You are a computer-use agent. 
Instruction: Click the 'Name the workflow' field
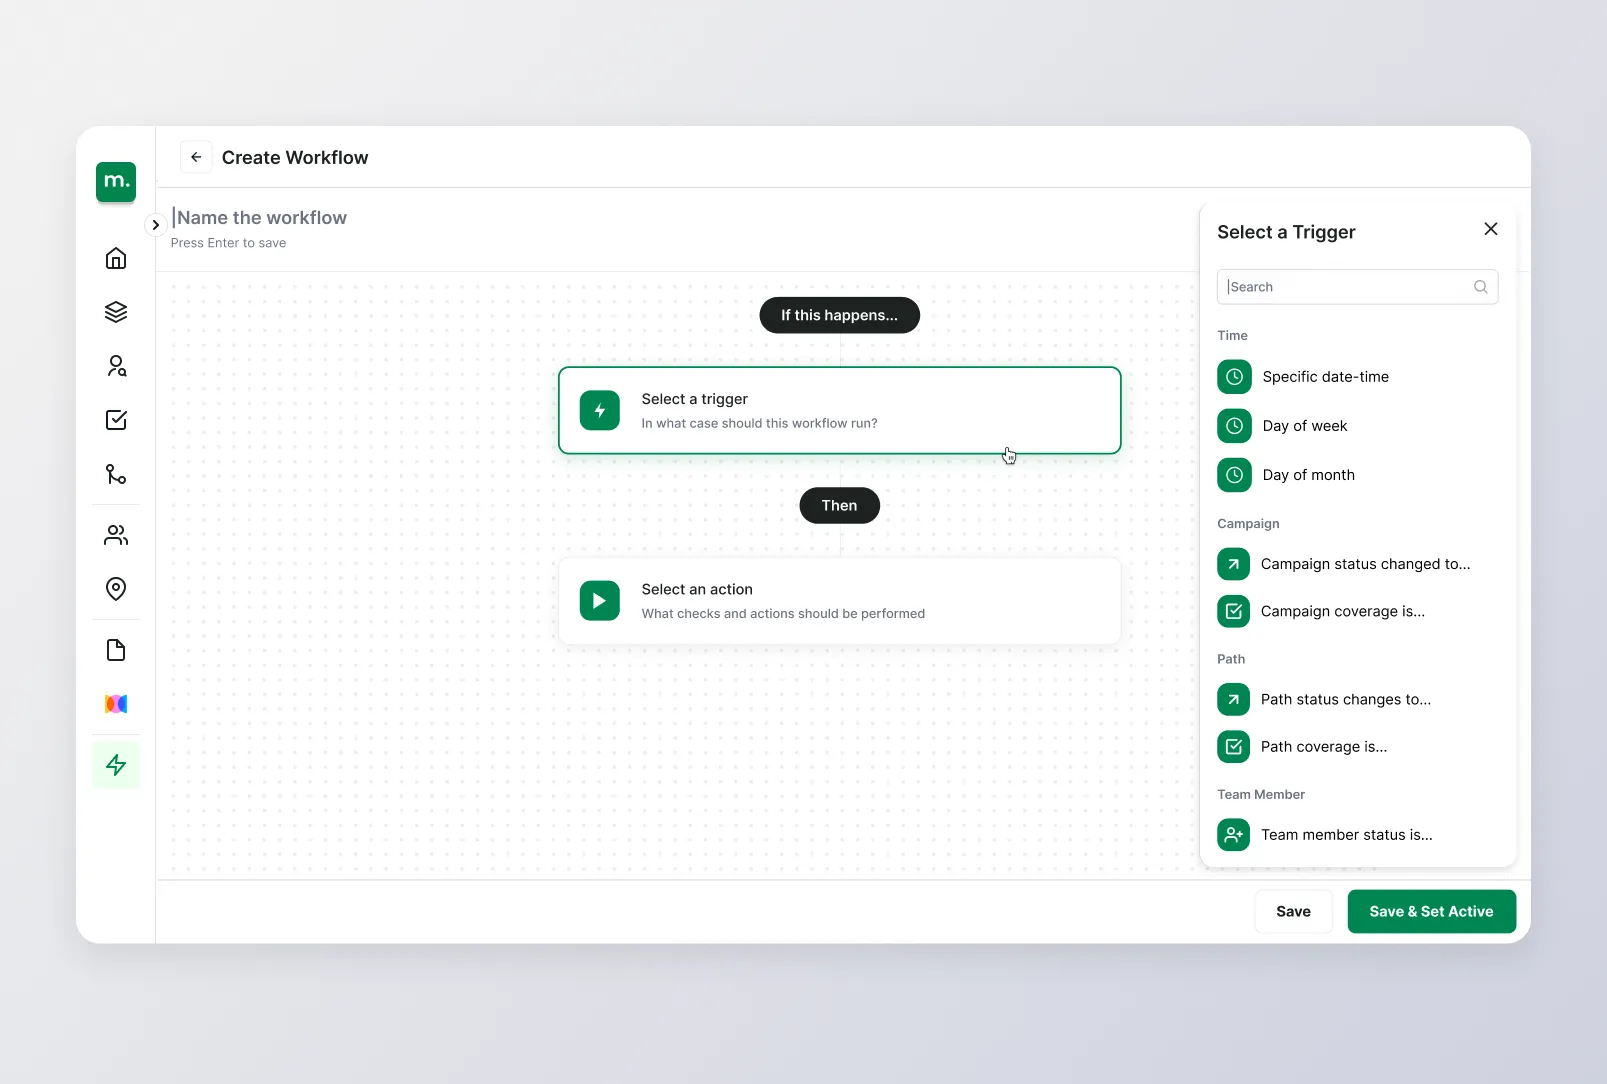click(x=260, y=218)
